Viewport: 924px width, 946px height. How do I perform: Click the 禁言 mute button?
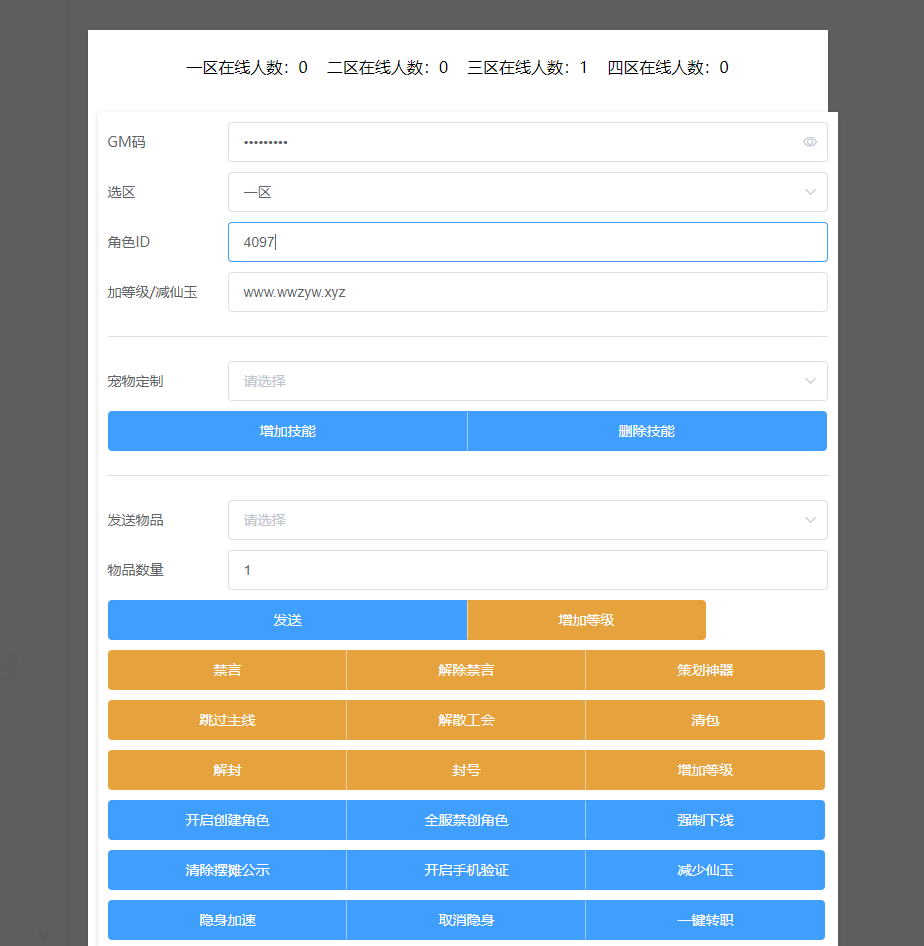pyautogui.click(x=227, y=670)
